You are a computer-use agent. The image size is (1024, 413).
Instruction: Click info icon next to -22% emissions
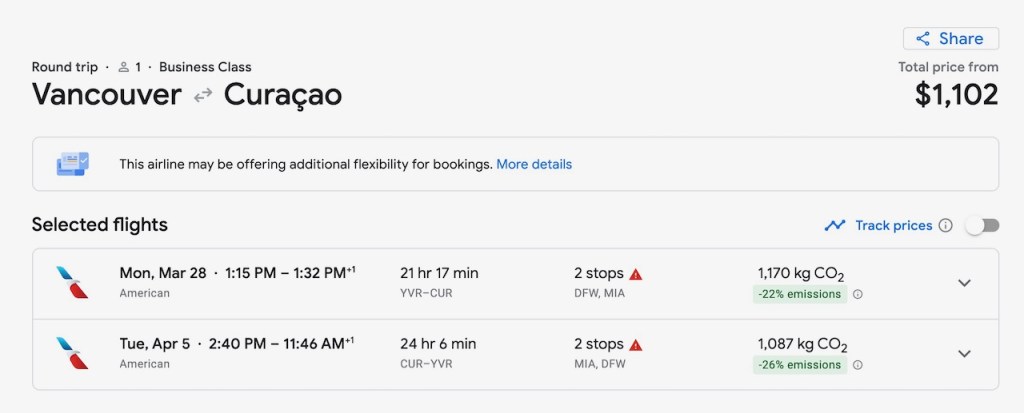(858, 295)
